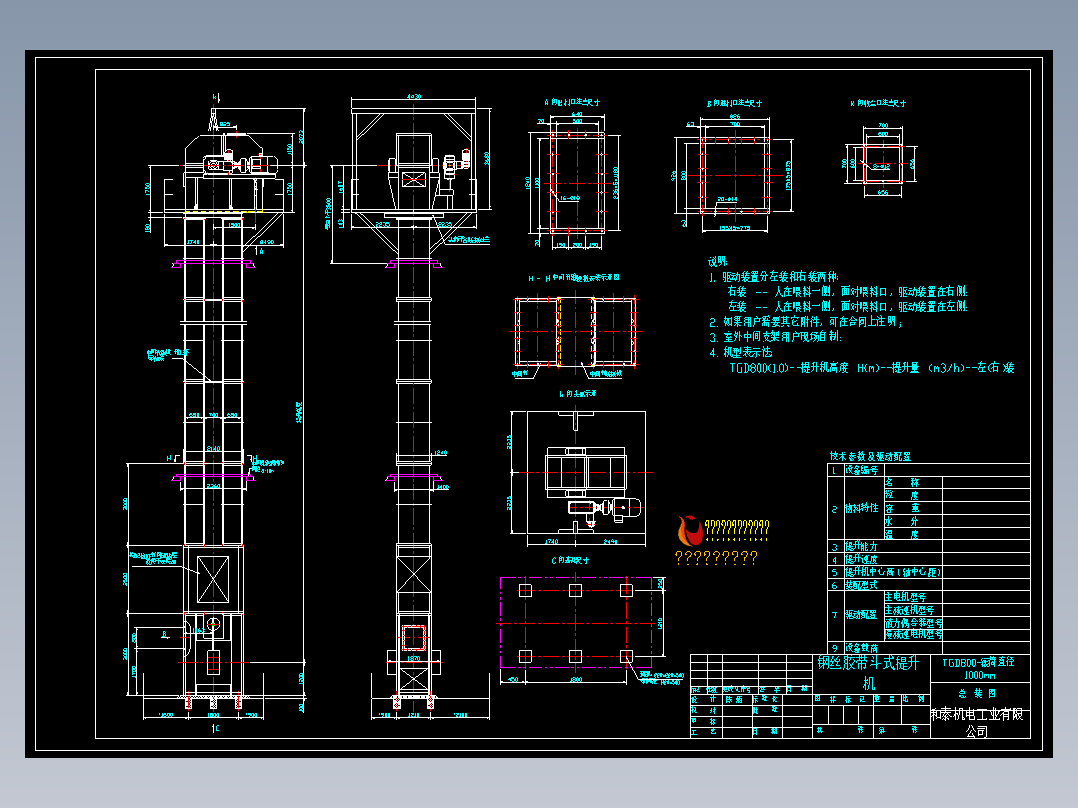Click the 右装 explanation note line
This screenshot has height=808, width=1078.
(848, 292)
